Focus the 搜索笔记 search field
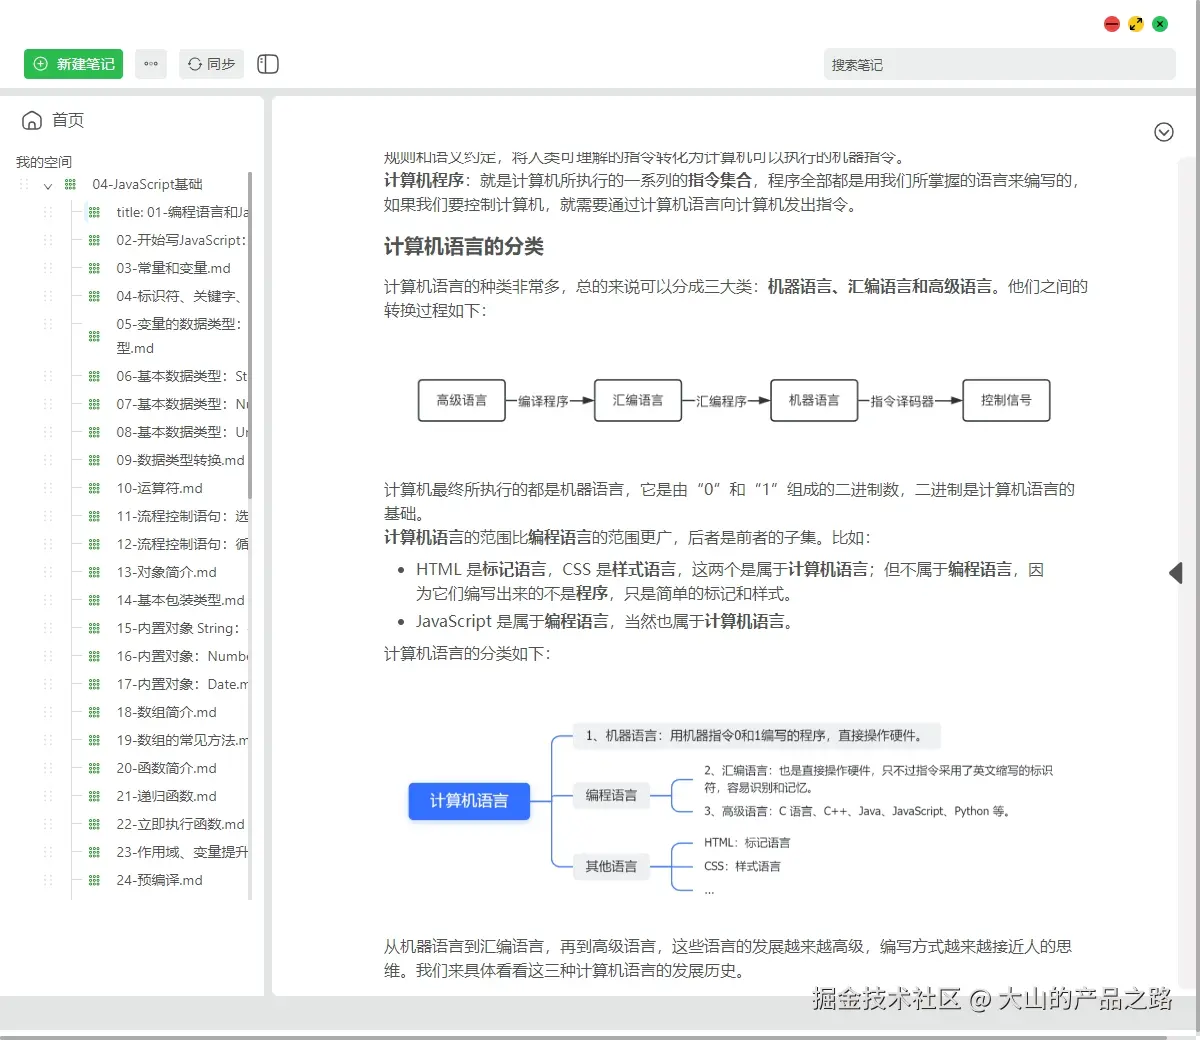This screenshot has width=1200, height=1040. point(1000,64)
